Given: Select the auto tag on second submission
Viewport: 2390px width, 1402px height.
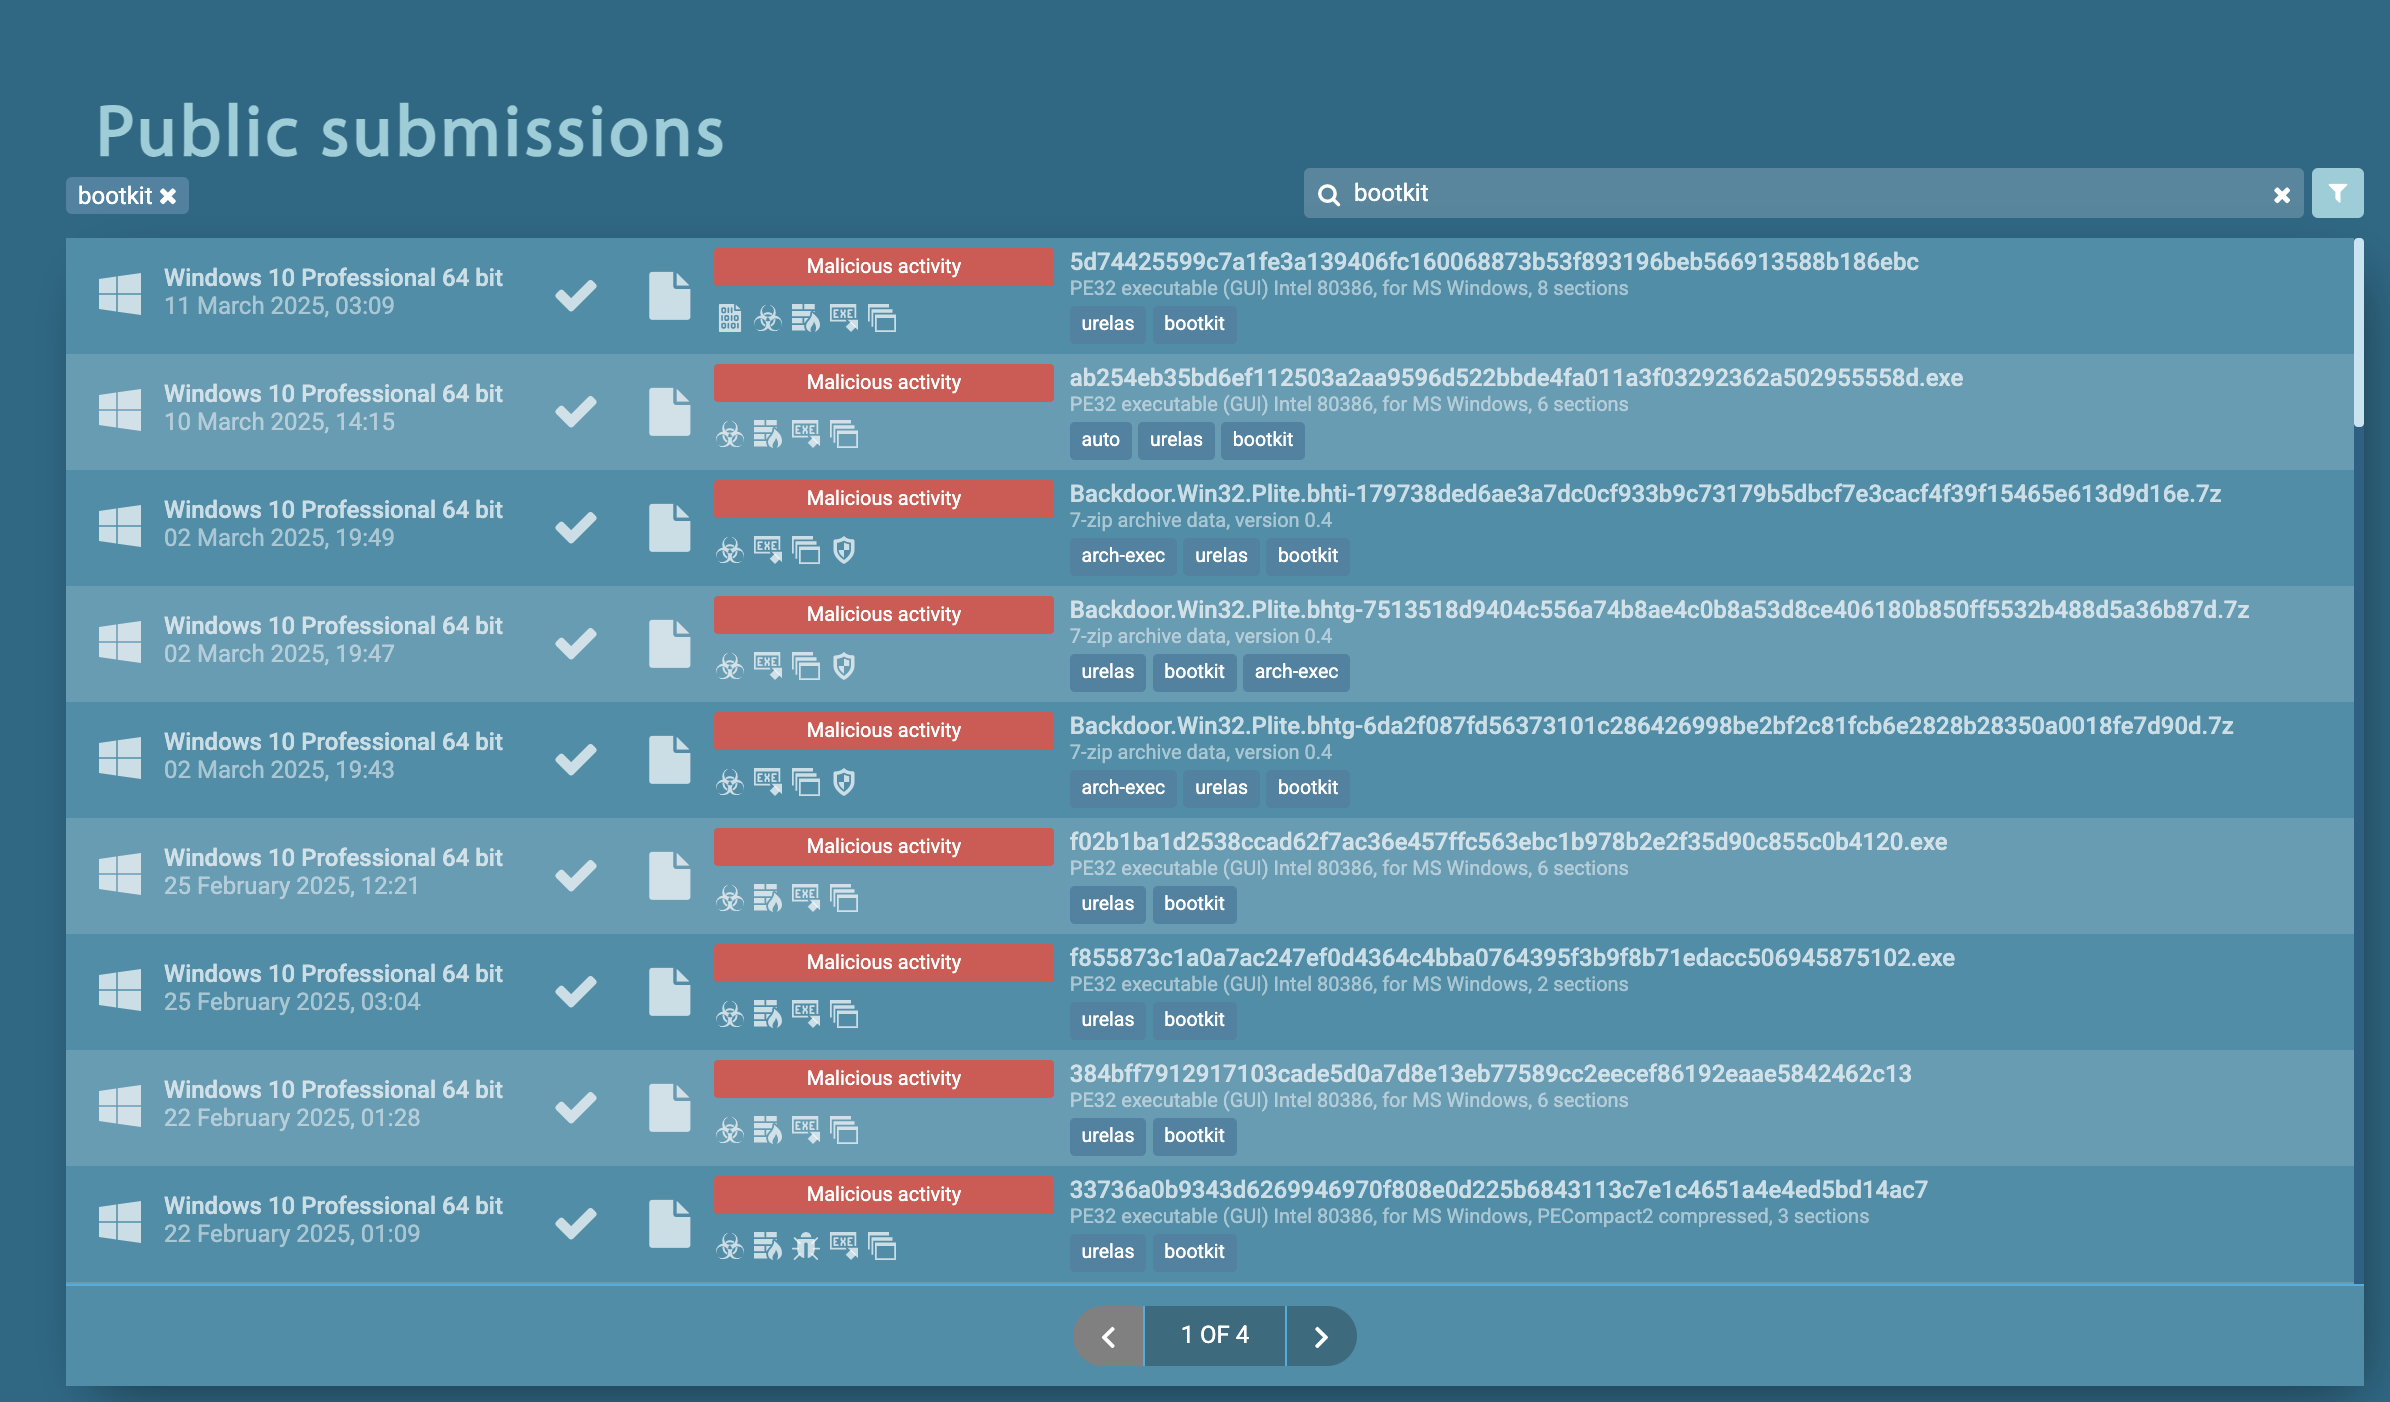Looking at the screenshot, I should click(1100, 440).
